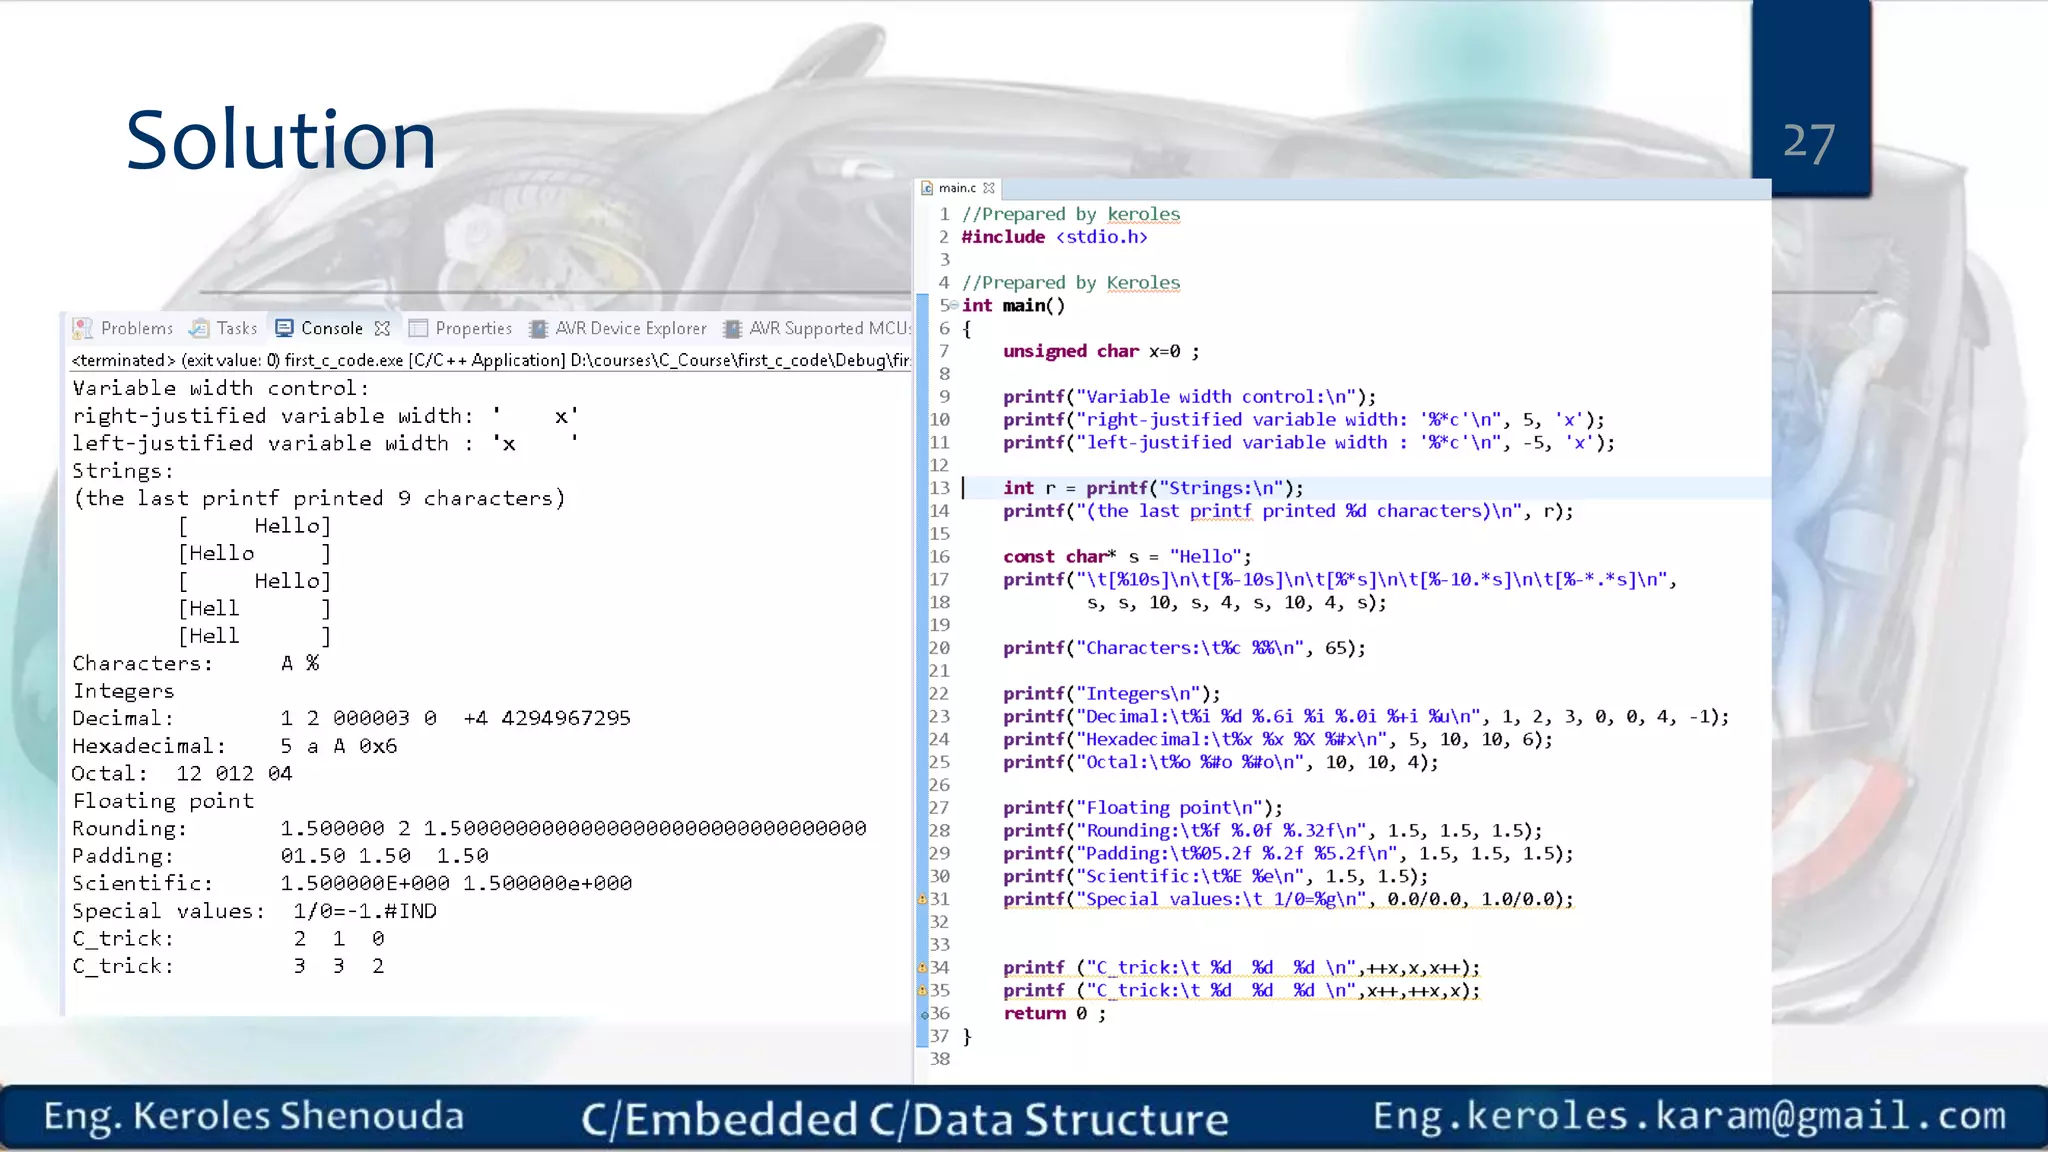The image size is (2048, 1152).
Task: Click the AVR Device Explorer chip icon
Action: coord(539,328)
